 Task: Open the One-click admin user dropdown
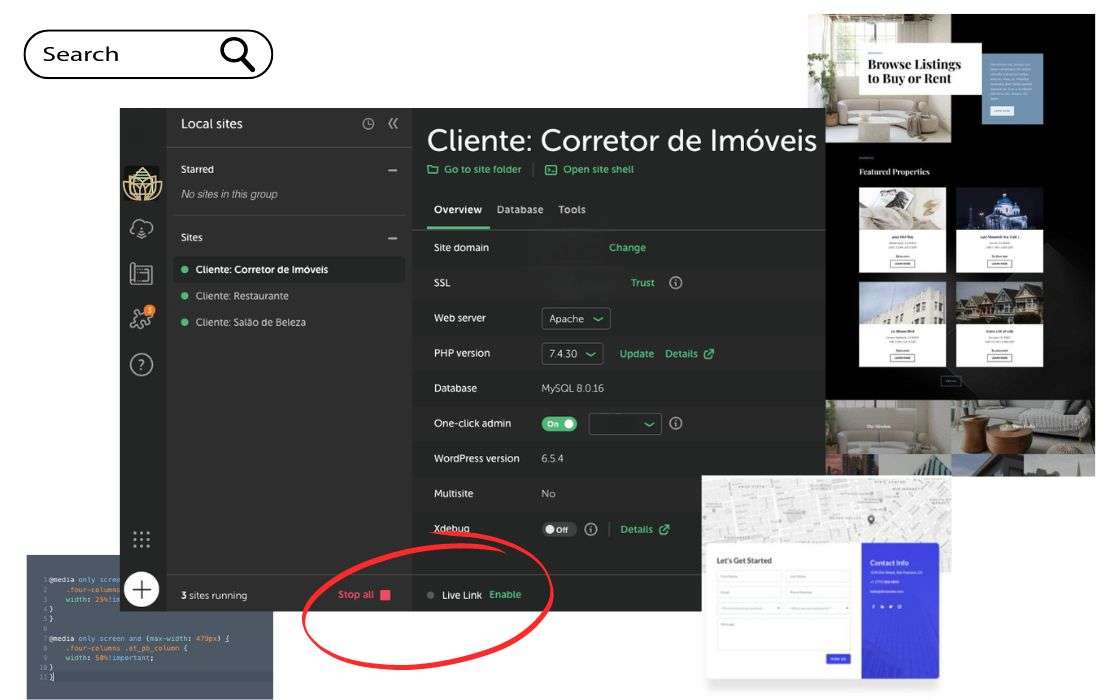[x=625, y=424]
